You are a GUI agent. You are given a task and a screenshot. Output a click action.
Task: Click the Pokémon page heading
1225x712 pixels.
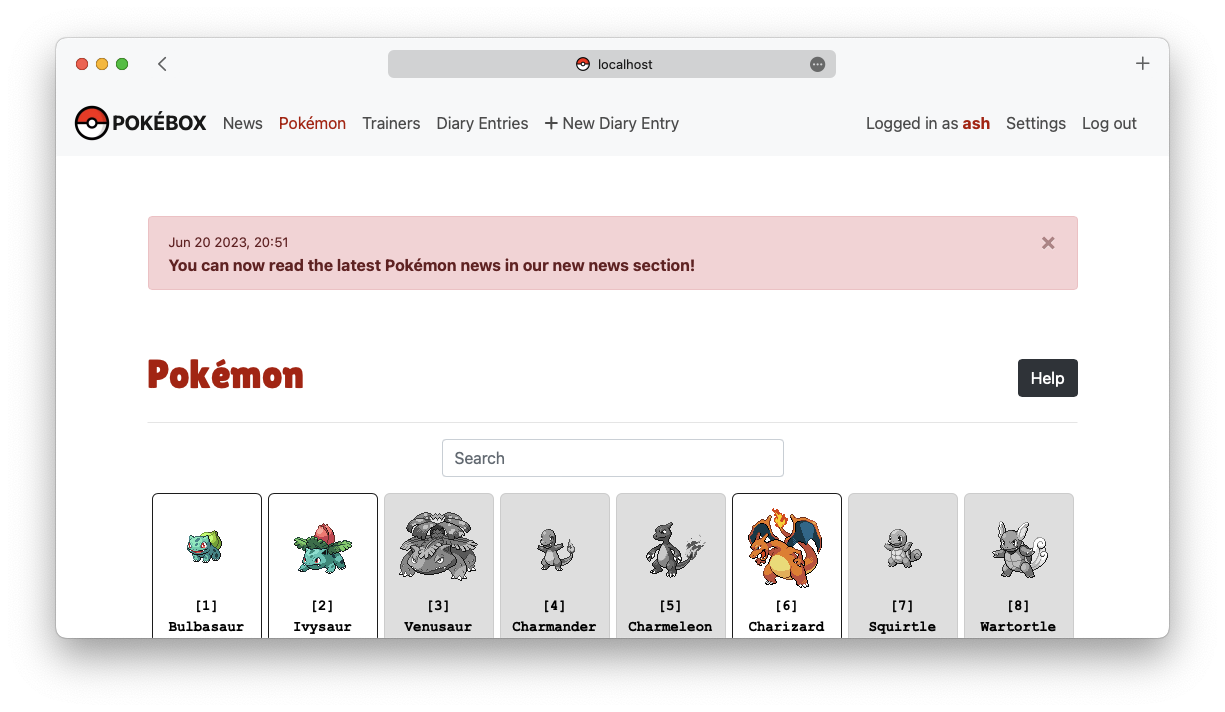(226, 375)
